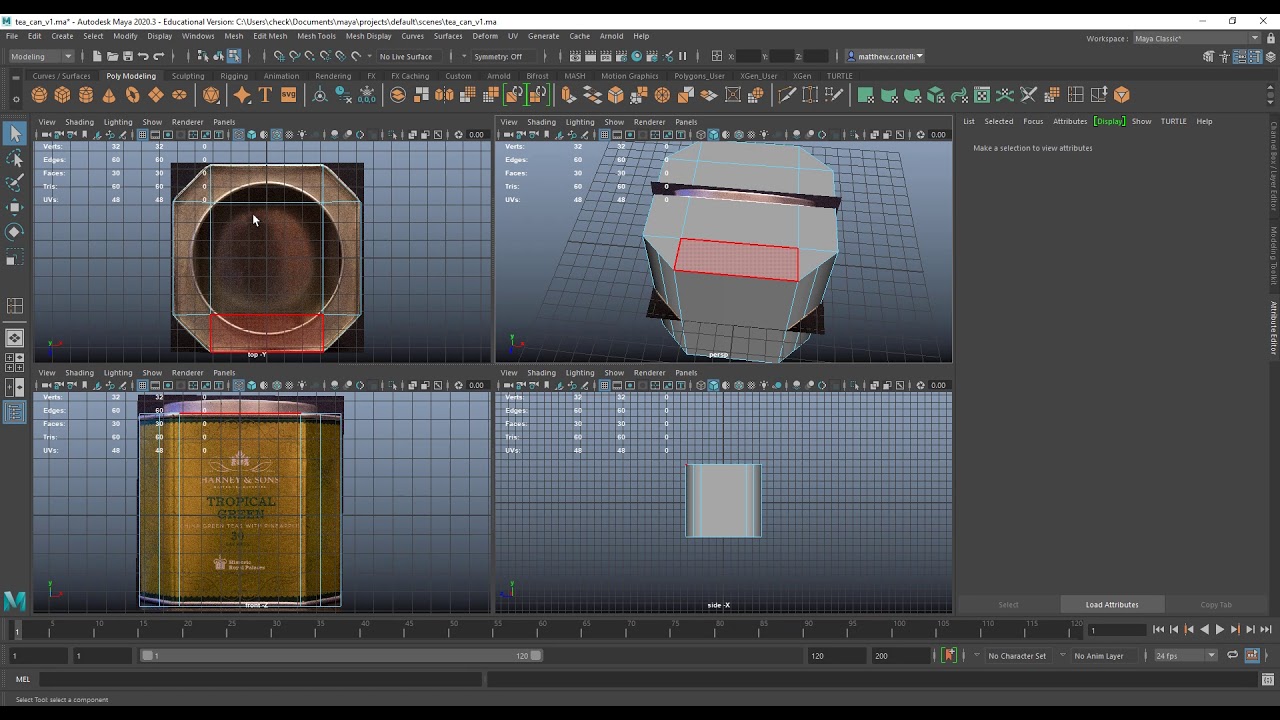This screenshot has width=1280, height=720.
Task: Open the Script Editor icon
Action: coord(1266,680)
